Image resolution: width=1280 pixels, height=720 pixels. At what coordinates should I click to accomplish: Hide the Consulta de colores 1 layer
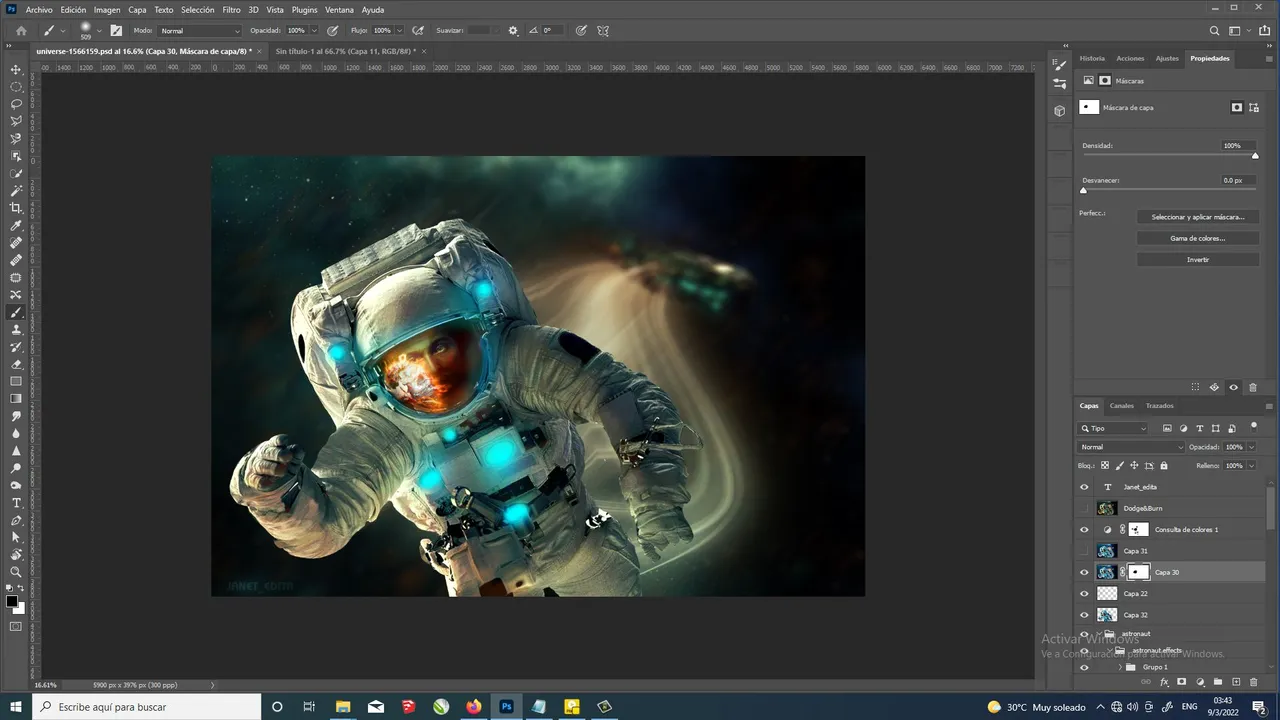(x=1084, y=529)
